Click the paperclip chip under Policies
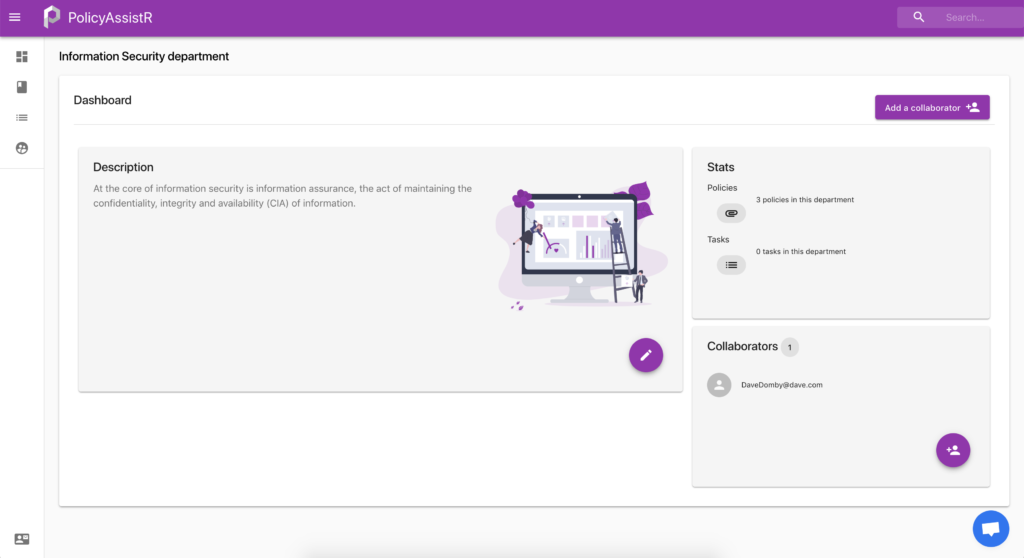The width and height of the screenshot is (1024, 558). click(731, 213)
